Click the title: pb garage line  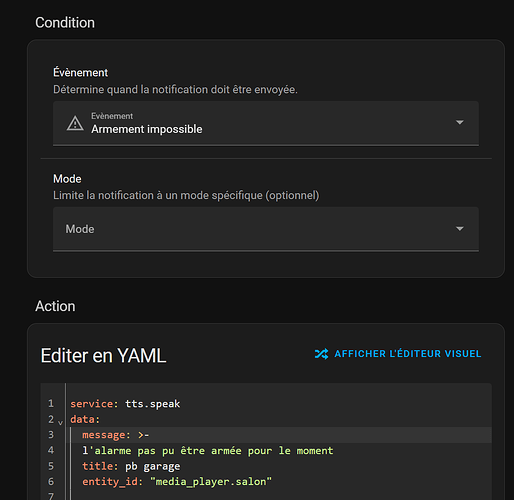131,466
